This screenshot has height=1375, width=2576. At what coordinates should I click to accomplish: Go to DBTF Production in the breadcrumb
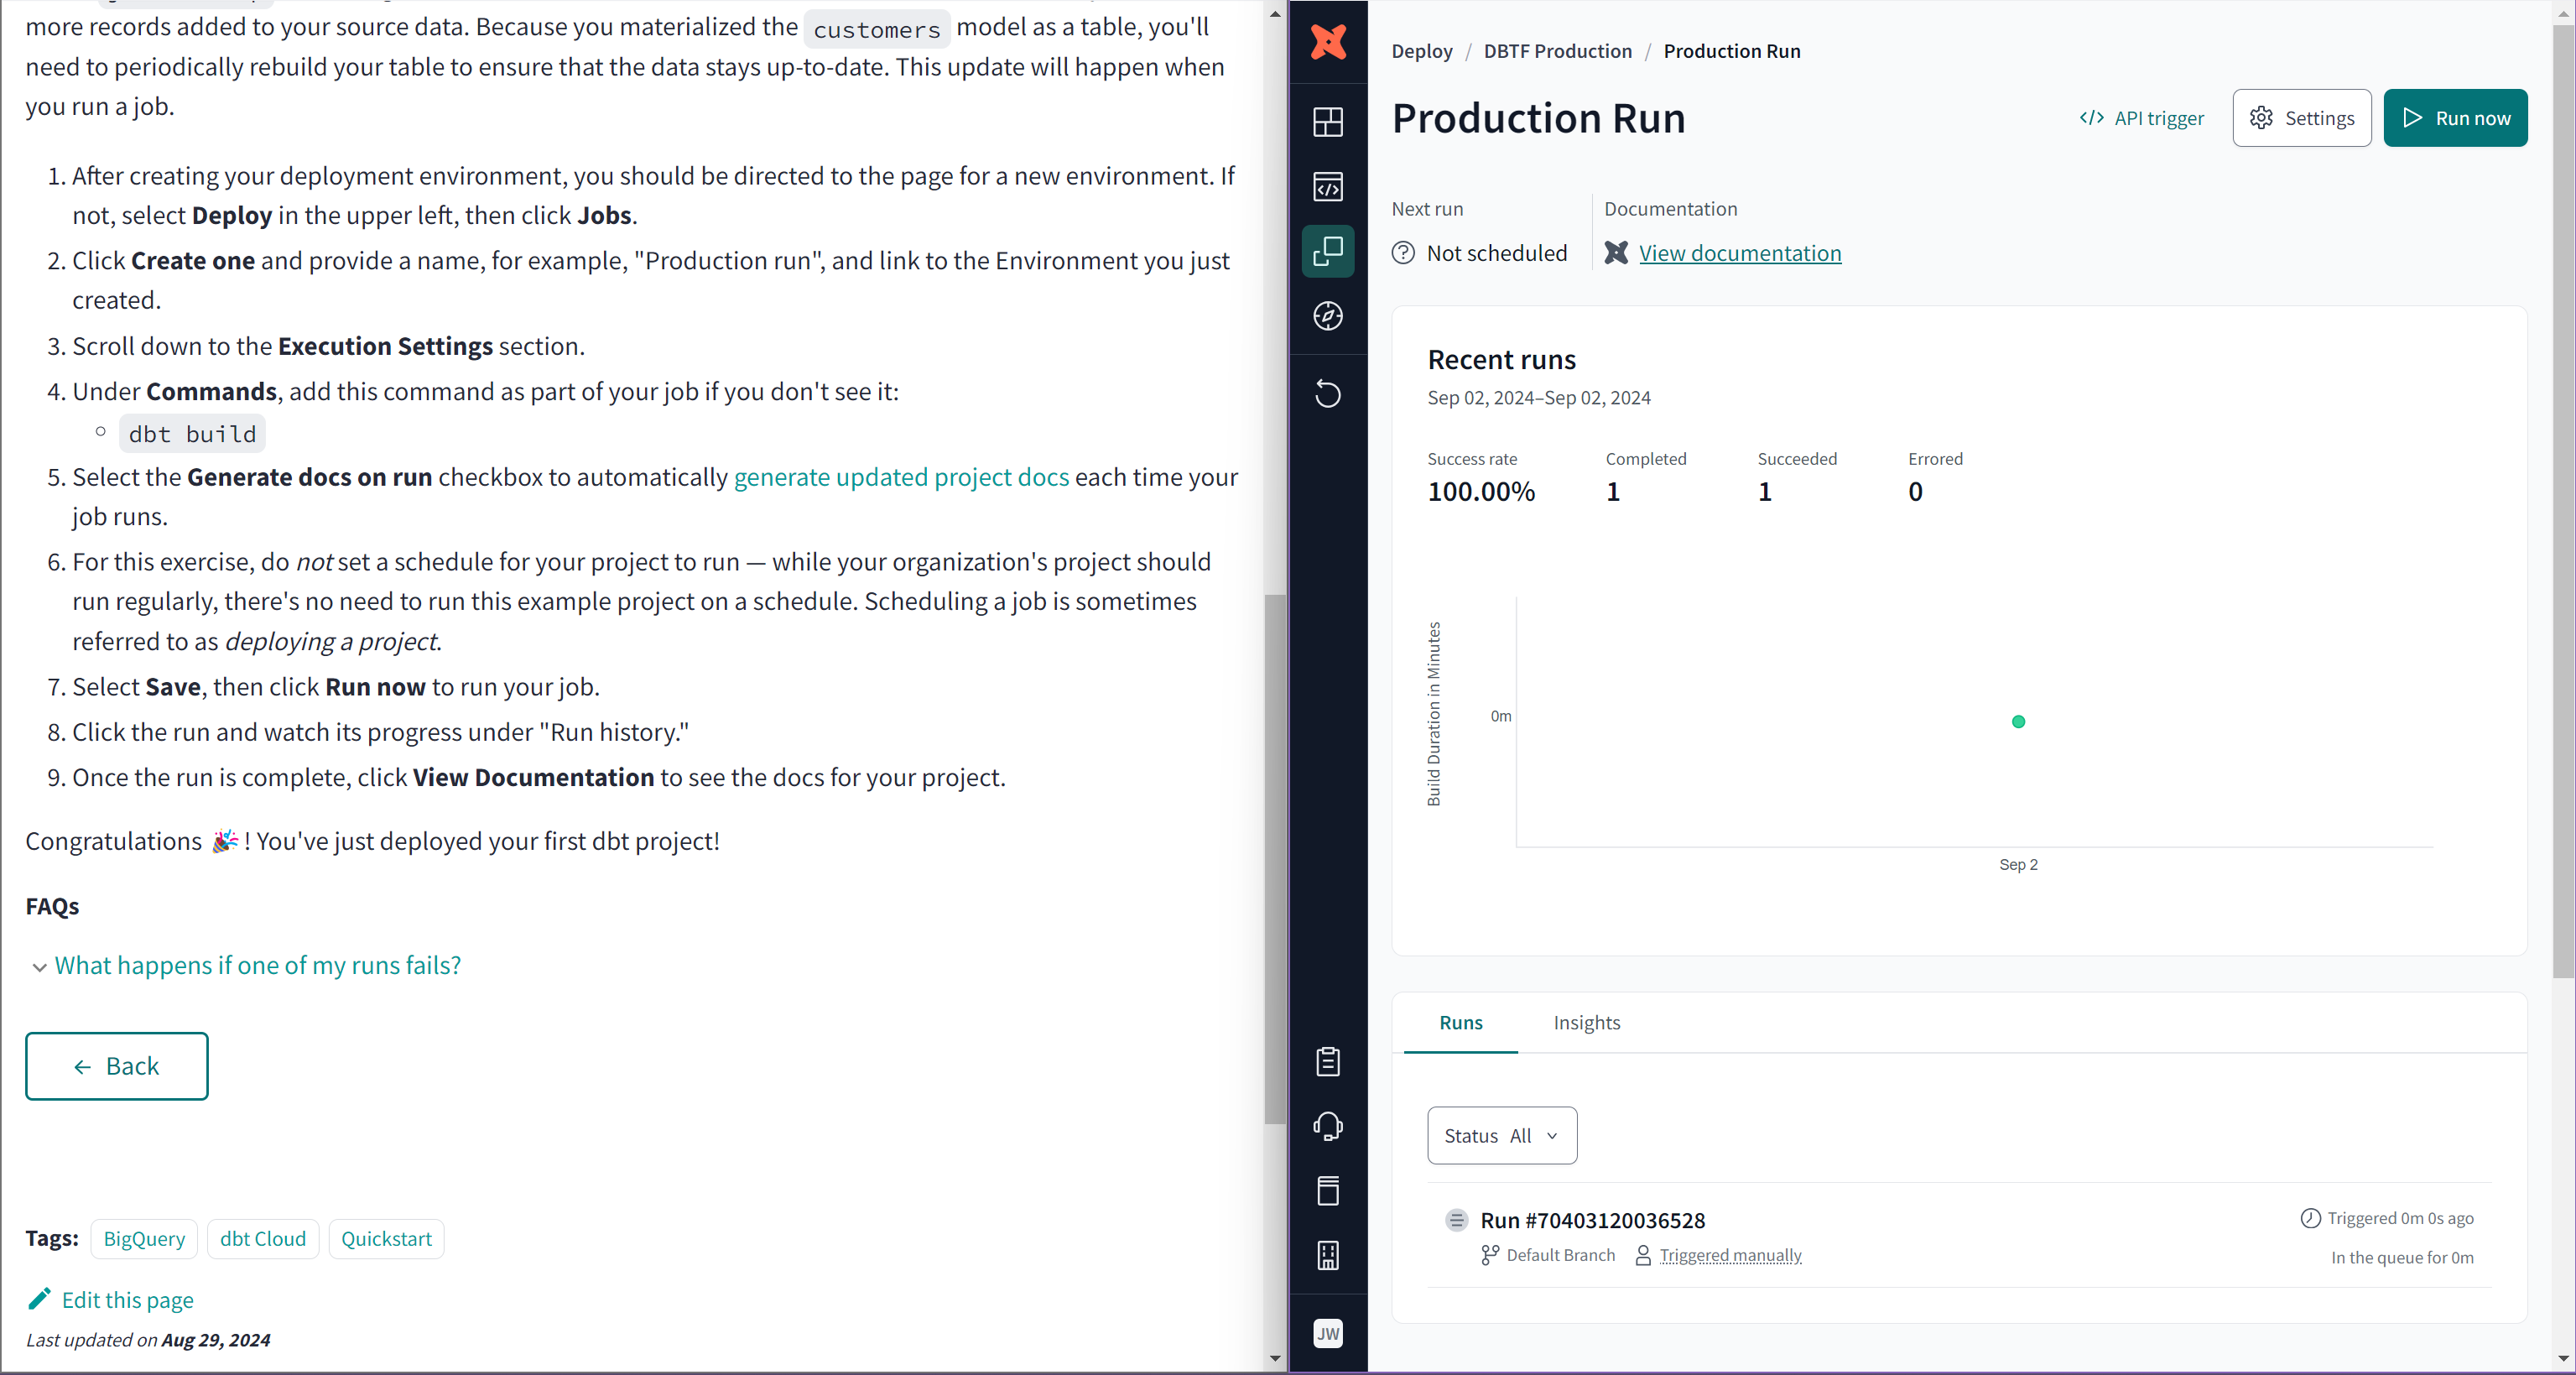pos(1557,51)
